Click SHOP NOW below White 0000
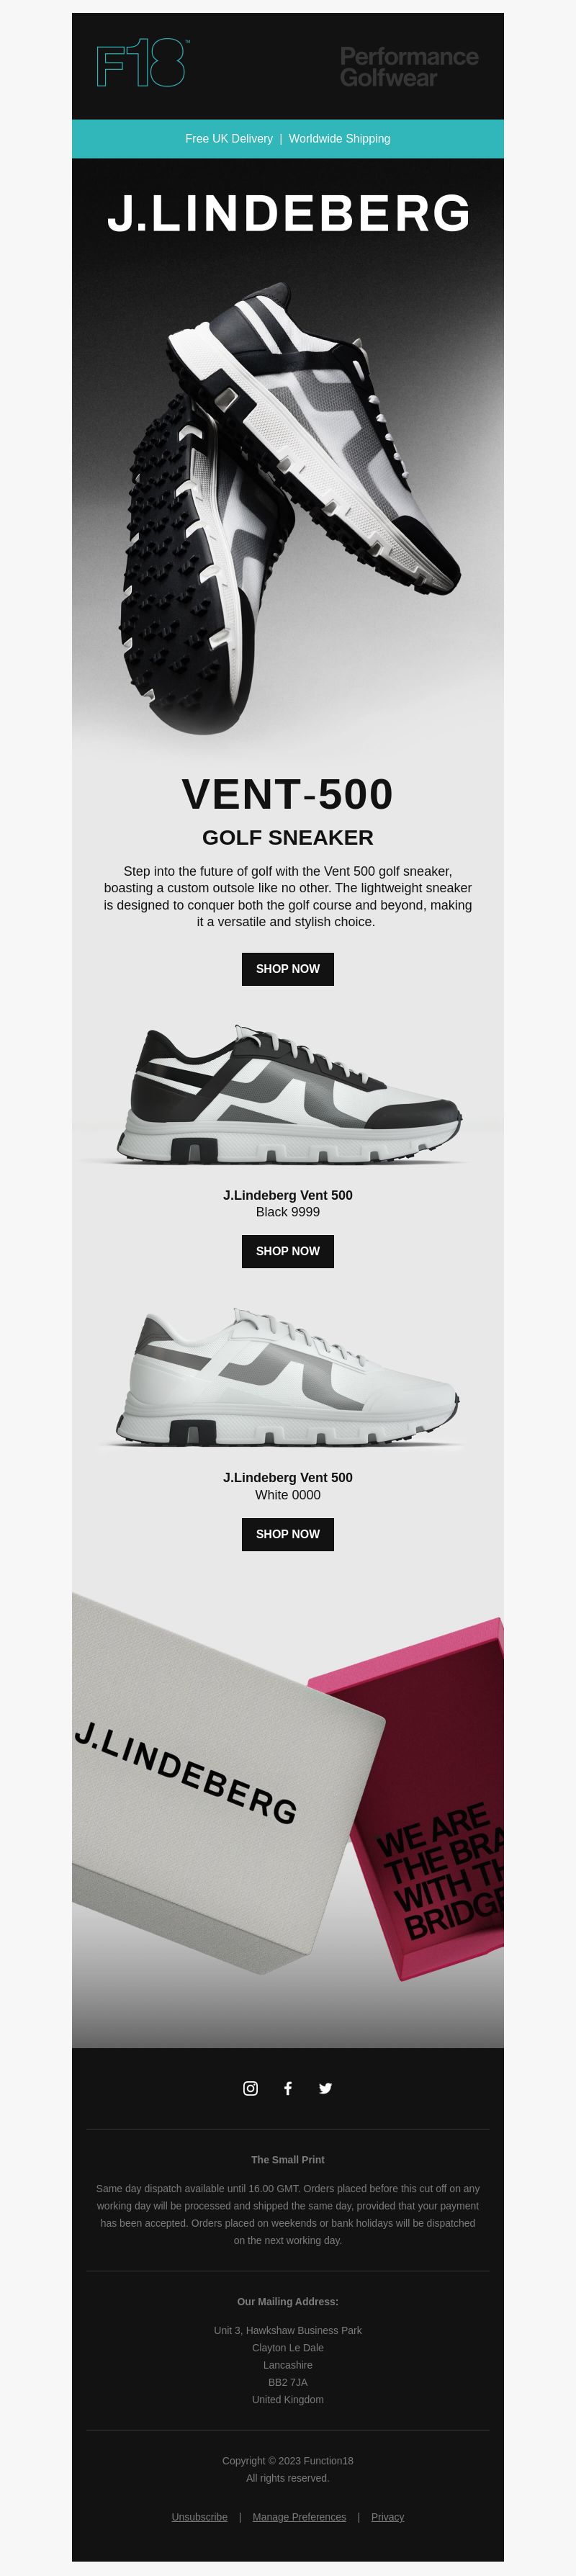576x2576 pixels. point(288,1534)
